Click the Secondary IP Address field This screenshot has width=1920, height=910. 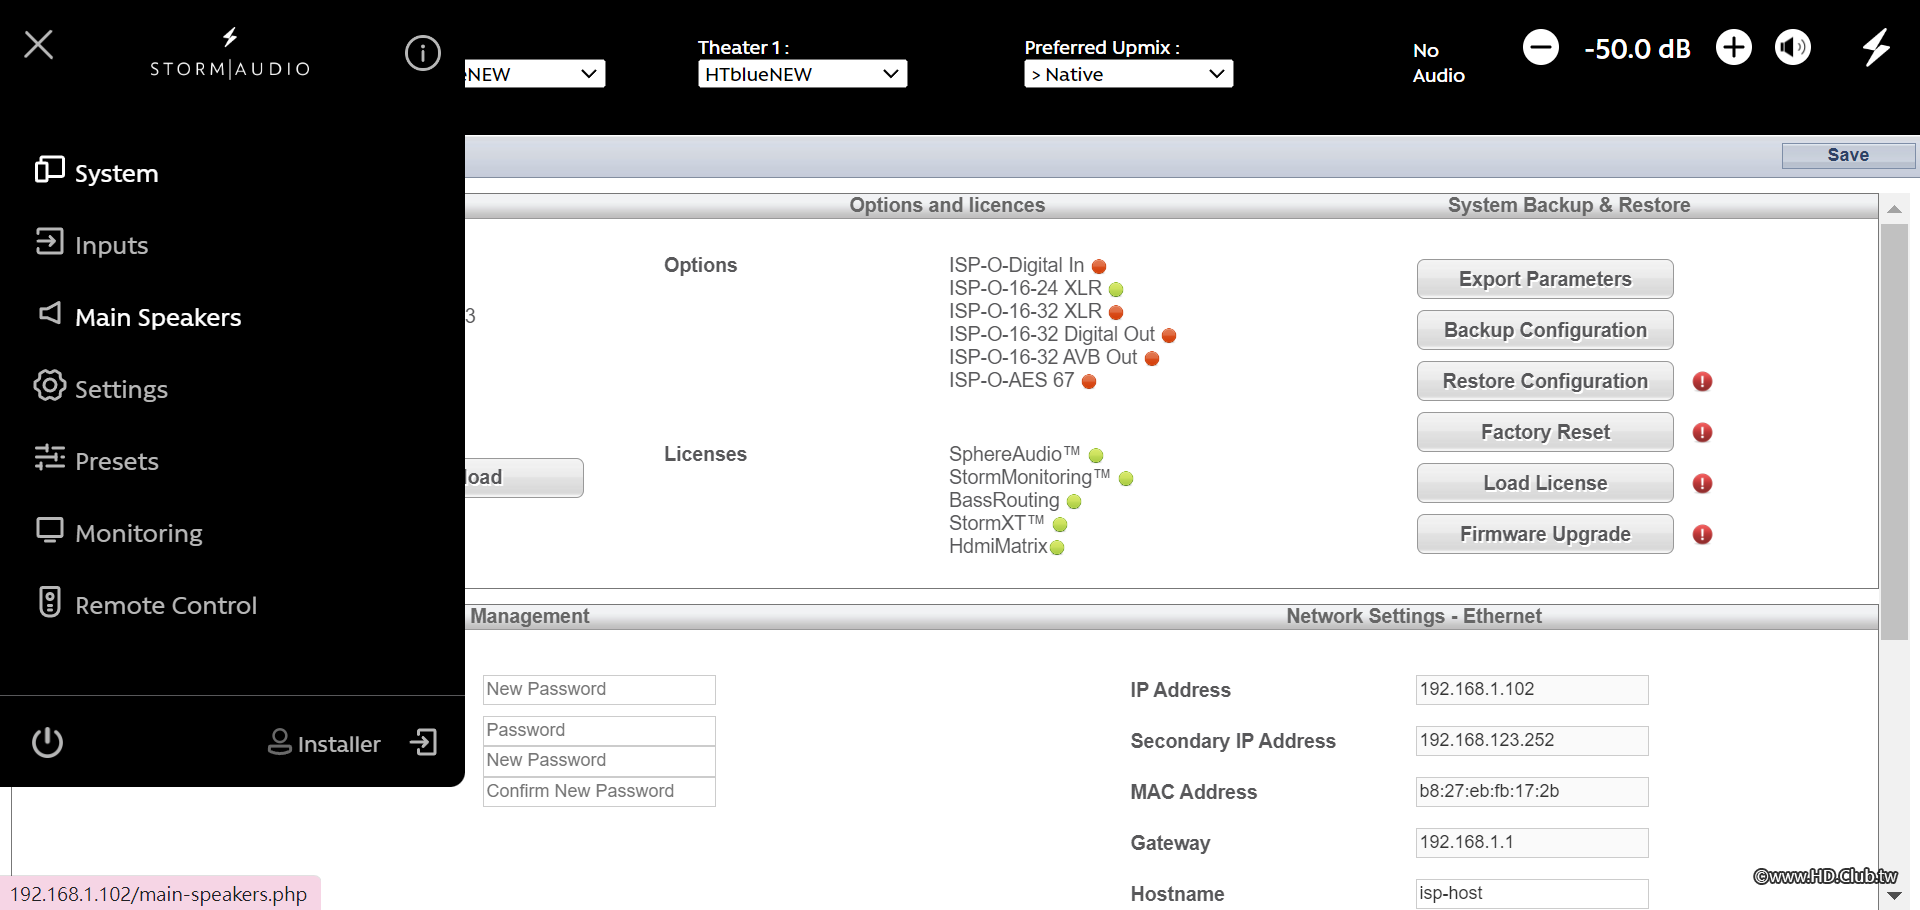pyautogui.click(x=1532, y=740)
